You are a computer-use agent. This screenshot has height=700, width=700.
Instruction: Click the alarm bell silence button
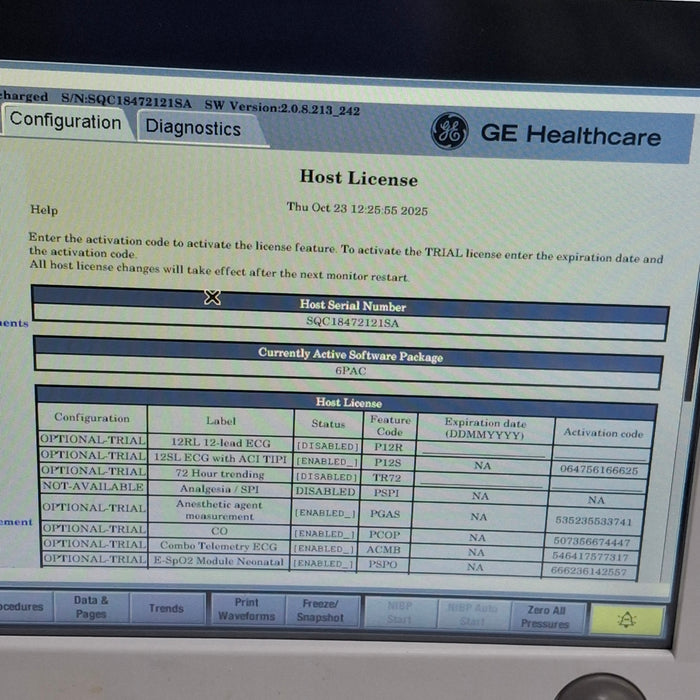pyautogui.click(x=626, y=620)
